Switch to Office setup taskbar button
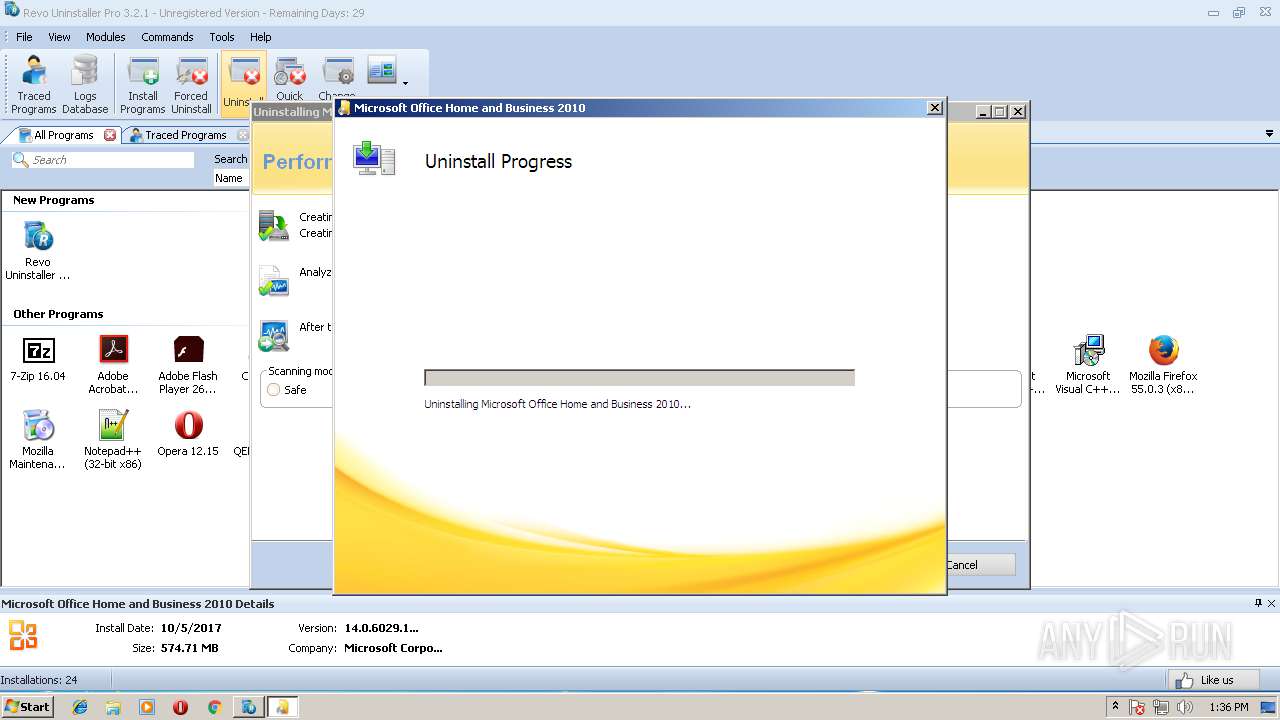 tap(282, 707)
